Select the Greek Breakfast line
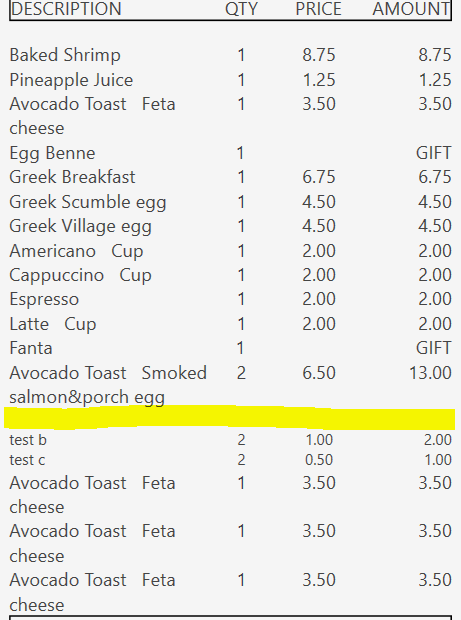 click(230, 177)
